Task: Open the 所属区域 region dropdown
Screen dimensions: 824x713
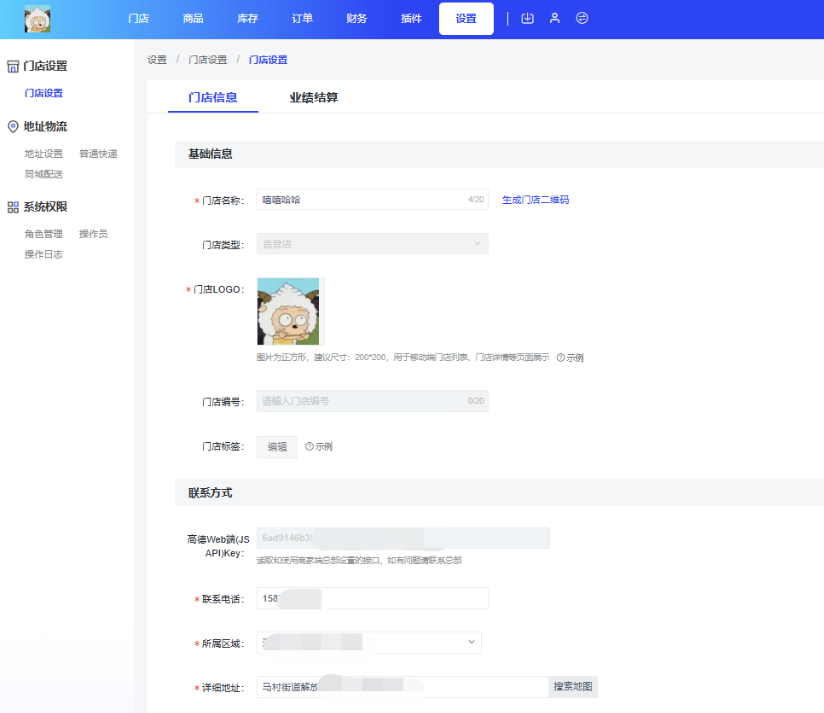Action: [369, 642]
